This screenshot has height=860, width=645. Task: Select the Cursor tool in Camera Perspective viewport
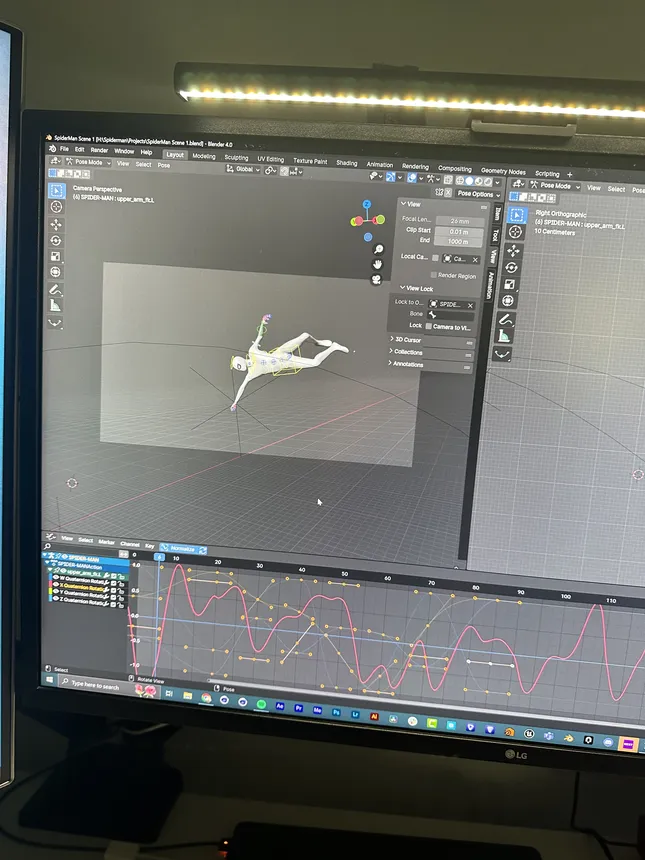click(x=56, y=207)
